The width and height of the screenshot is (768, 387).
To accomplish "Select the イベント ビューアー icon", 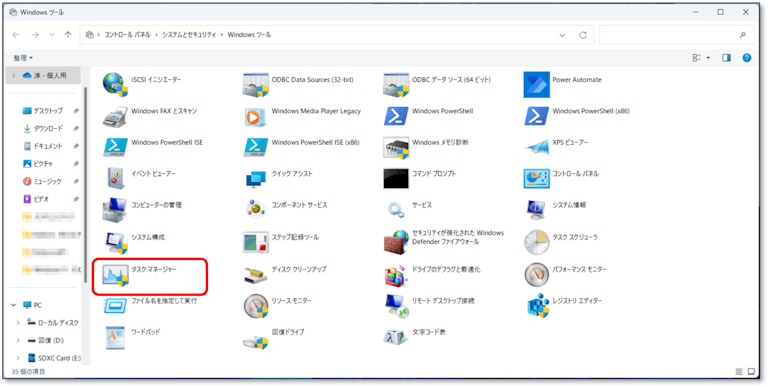I will pyautogui.click(x=116, y=179).
